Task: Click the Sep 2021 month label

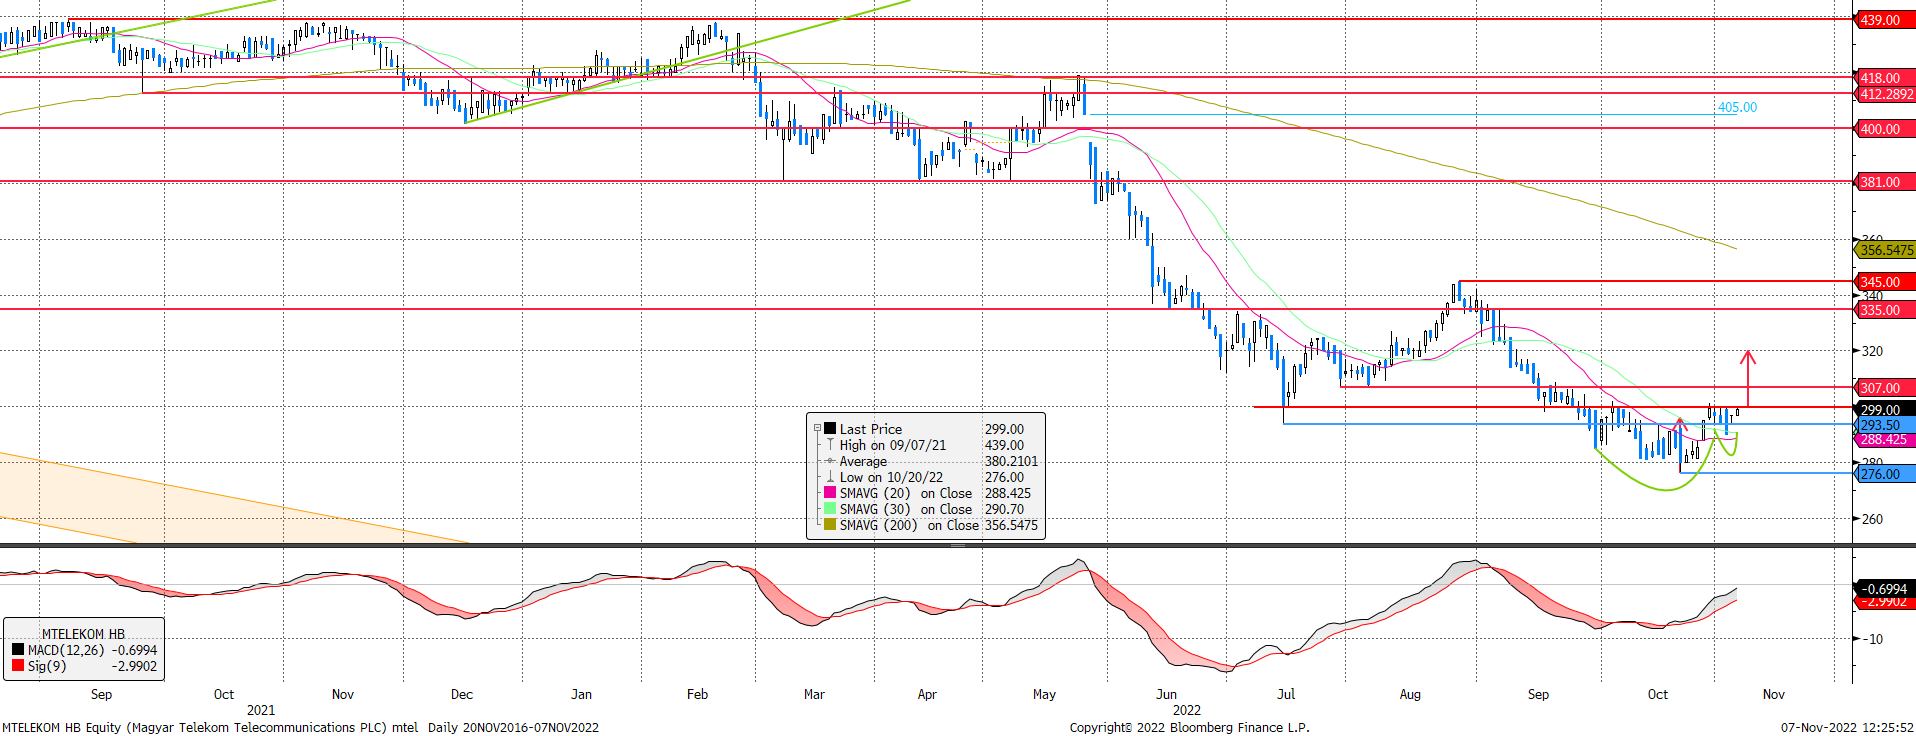Action: (101, 694)
